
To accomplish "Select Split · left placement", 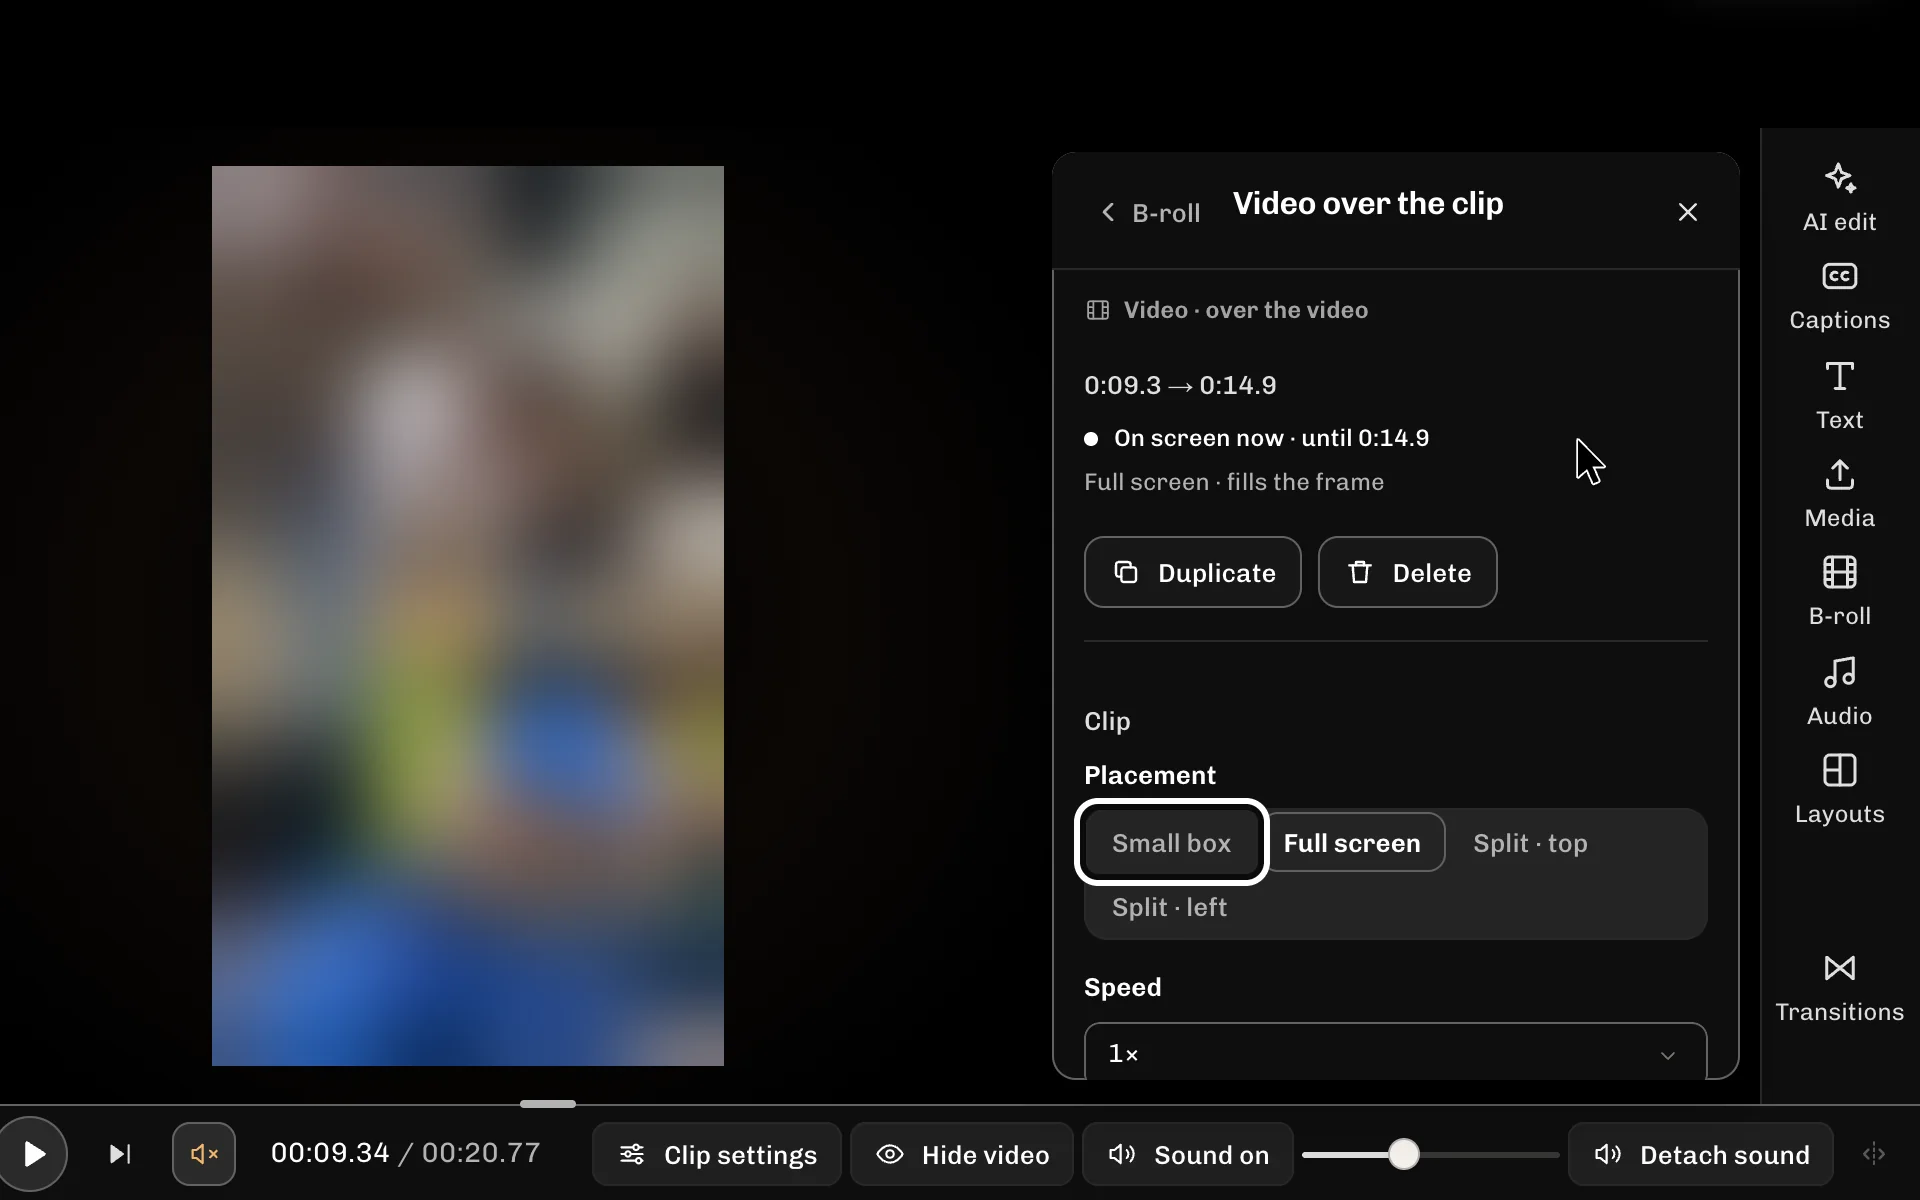I will coord(1169,907).
